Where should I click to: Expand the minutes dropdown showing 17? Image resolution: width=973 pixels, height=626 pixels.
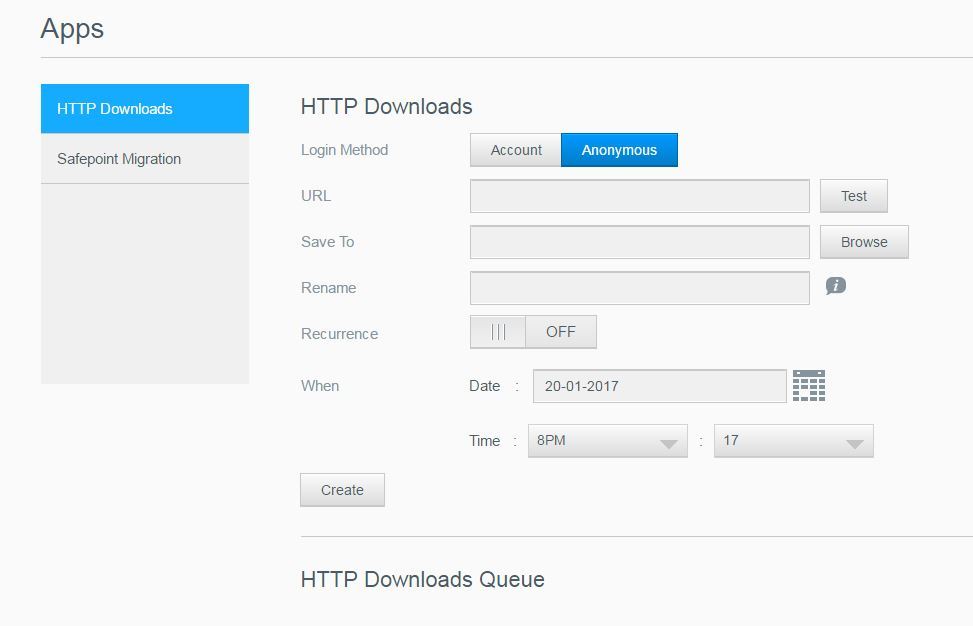pos(793,441)
